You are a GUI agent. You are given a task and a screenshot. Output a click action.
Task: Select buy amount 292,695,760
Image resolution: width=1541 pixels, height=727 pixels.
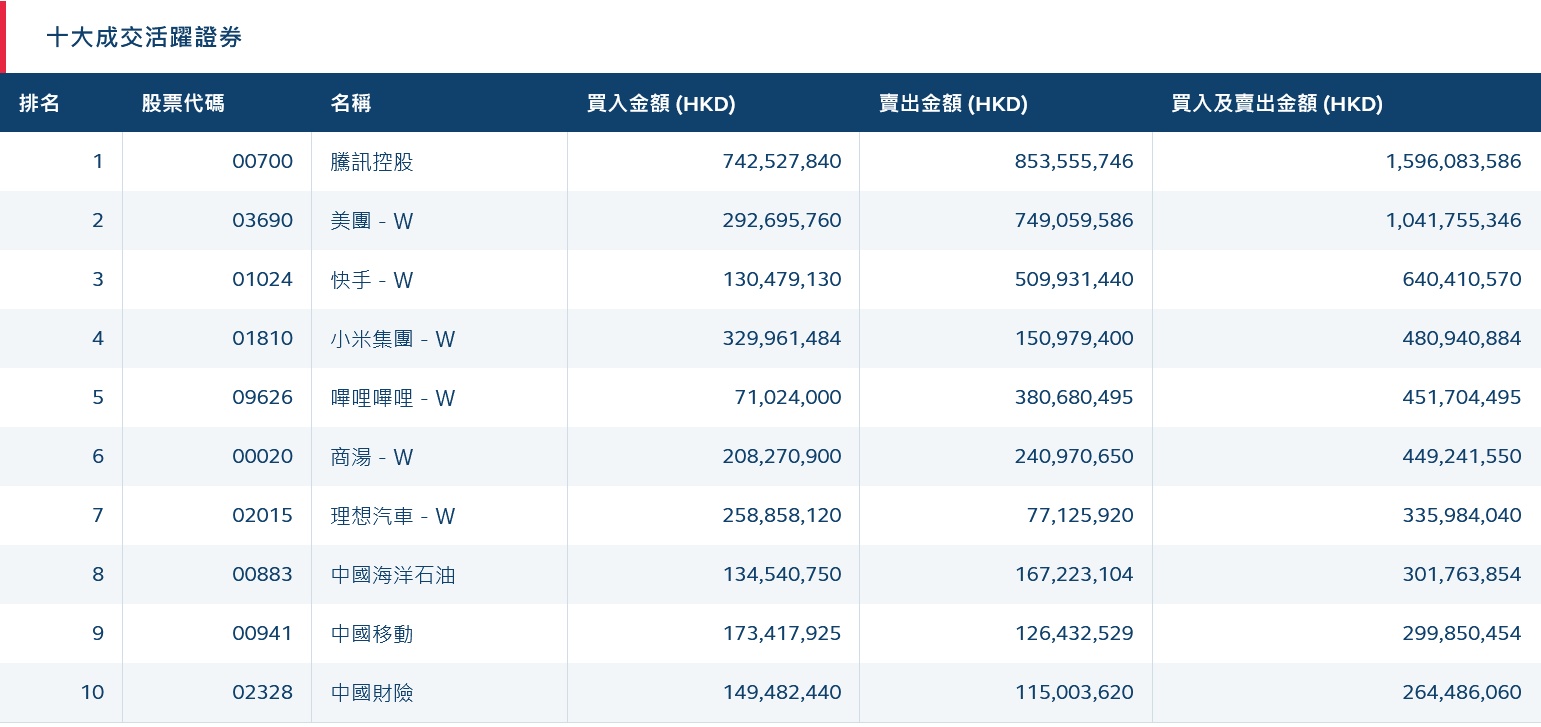tap(782, 221)
